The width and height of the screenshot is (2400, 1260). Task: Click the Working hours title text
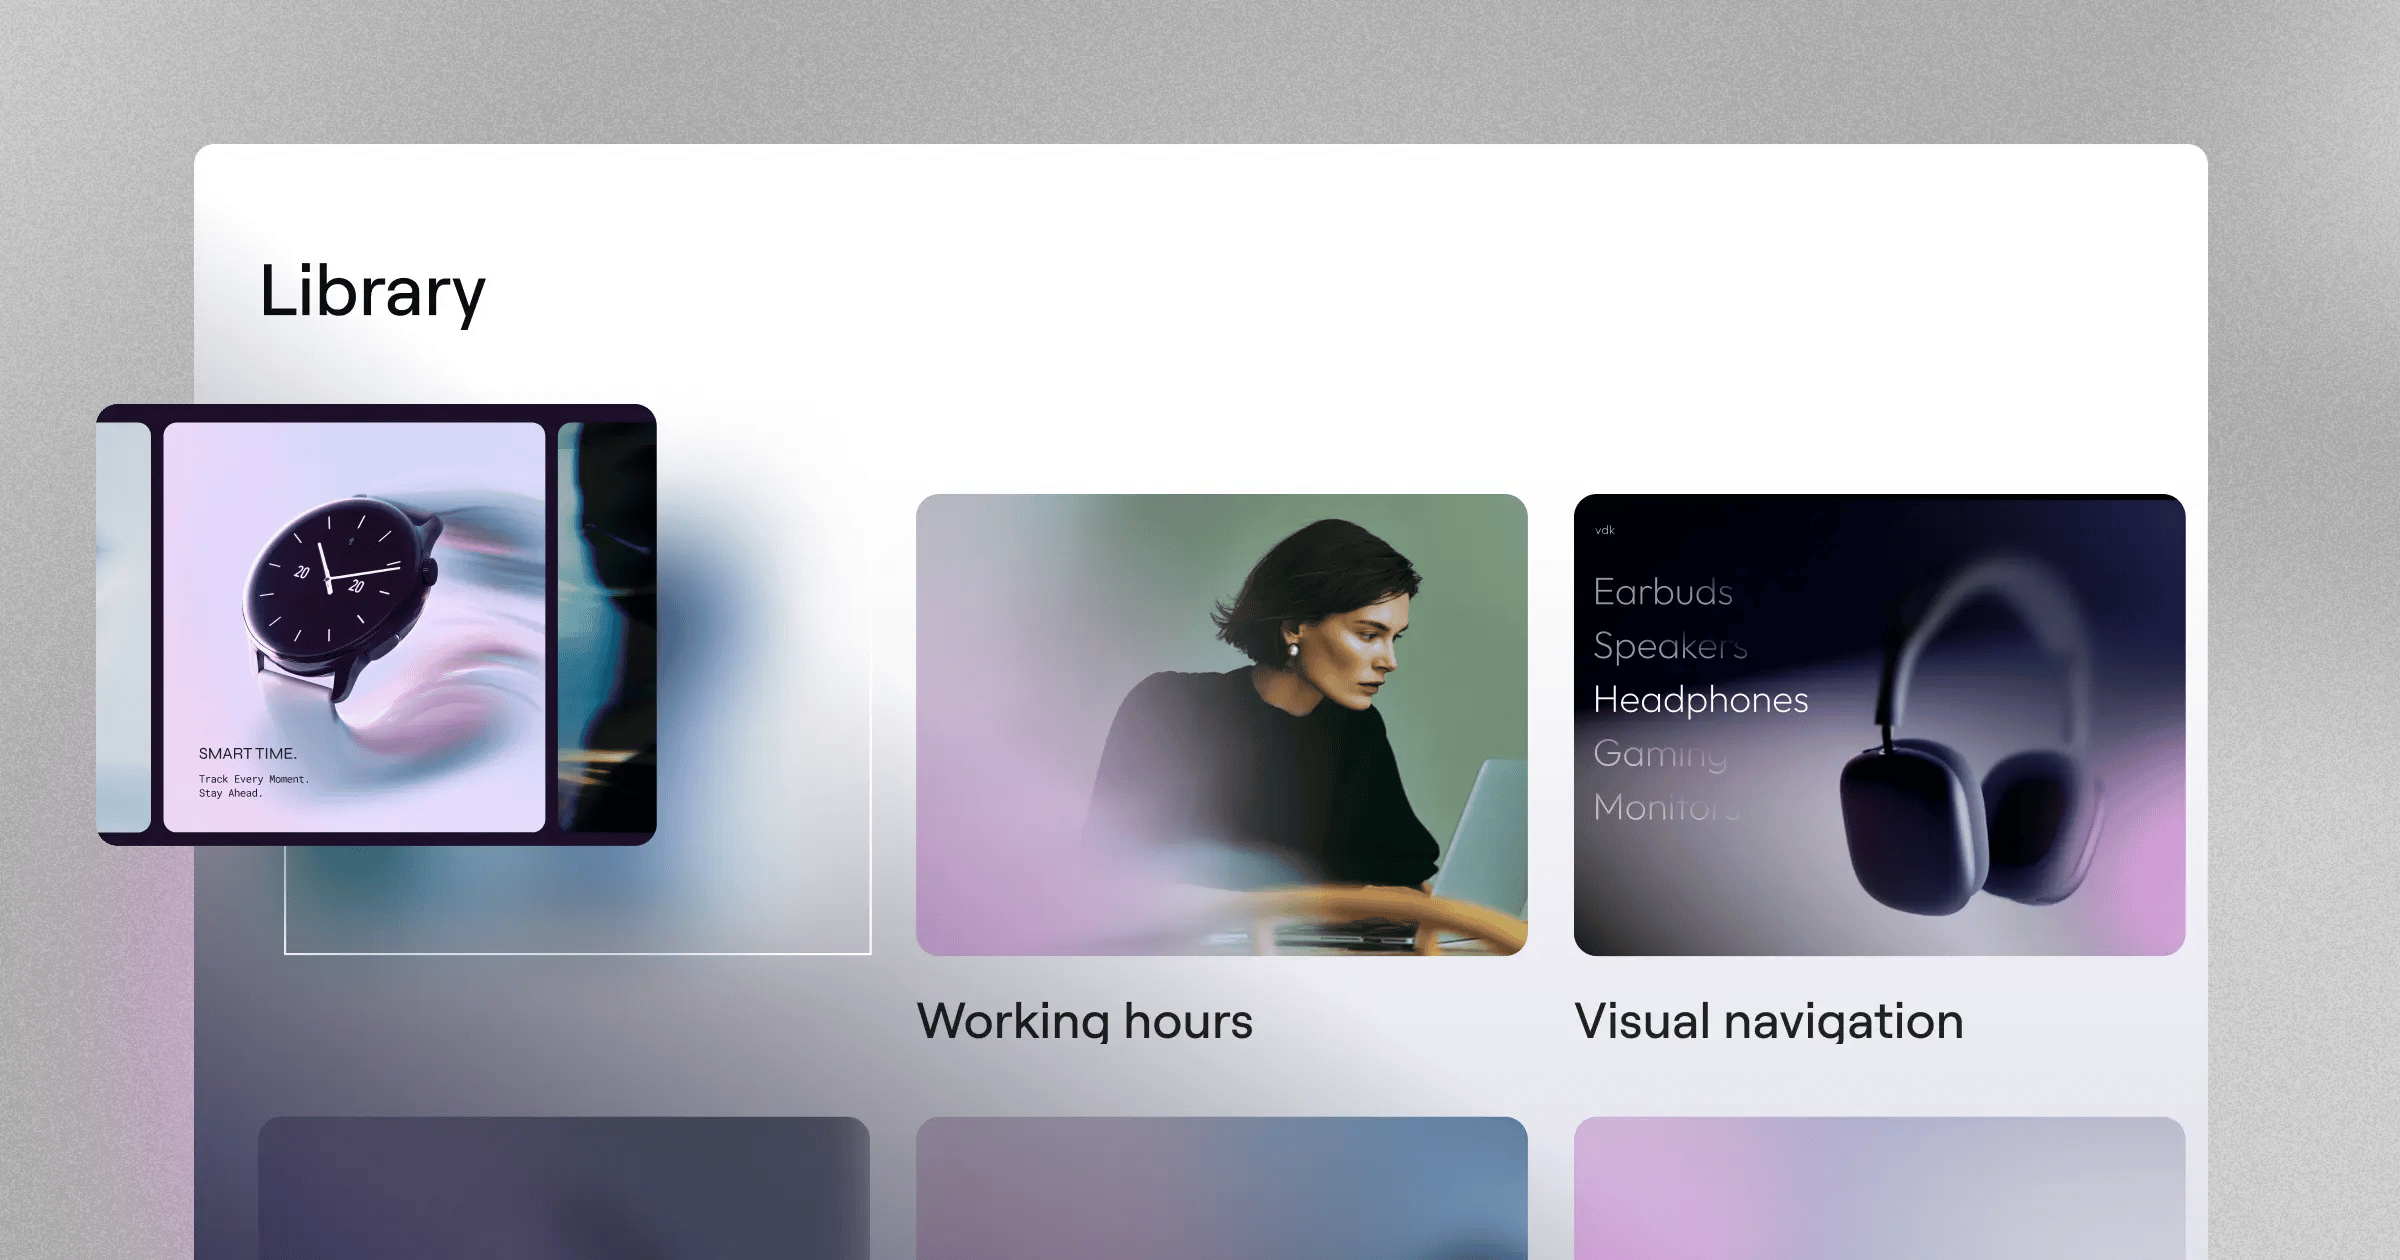(1084, 1021)
